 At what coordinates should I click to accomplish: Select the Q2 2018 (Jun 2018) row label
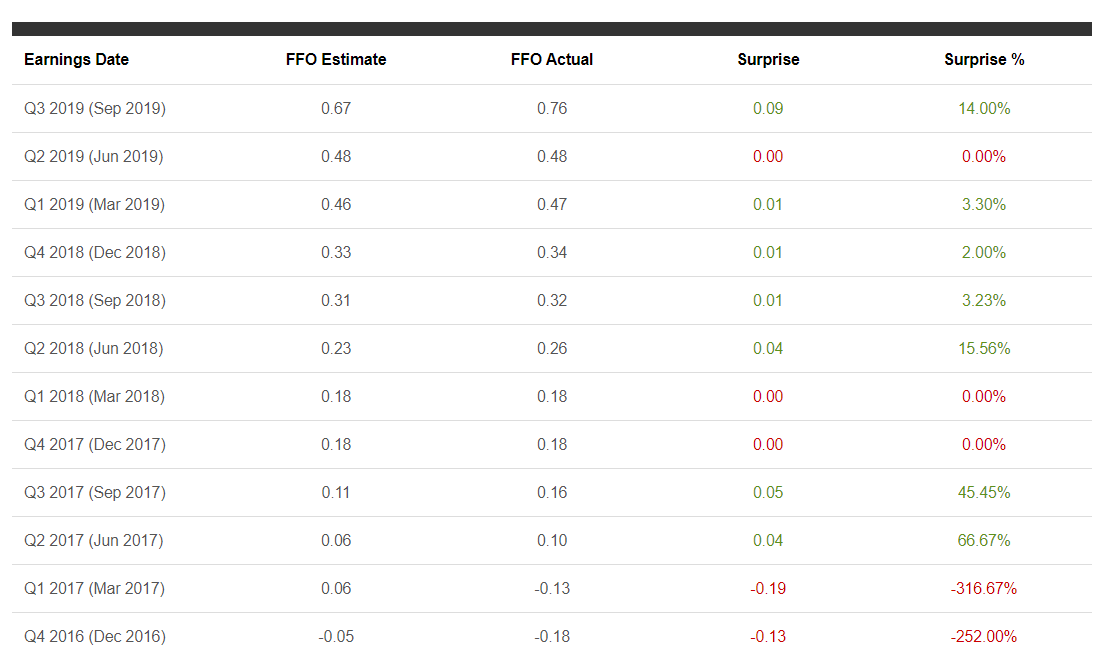coord(94,348)
